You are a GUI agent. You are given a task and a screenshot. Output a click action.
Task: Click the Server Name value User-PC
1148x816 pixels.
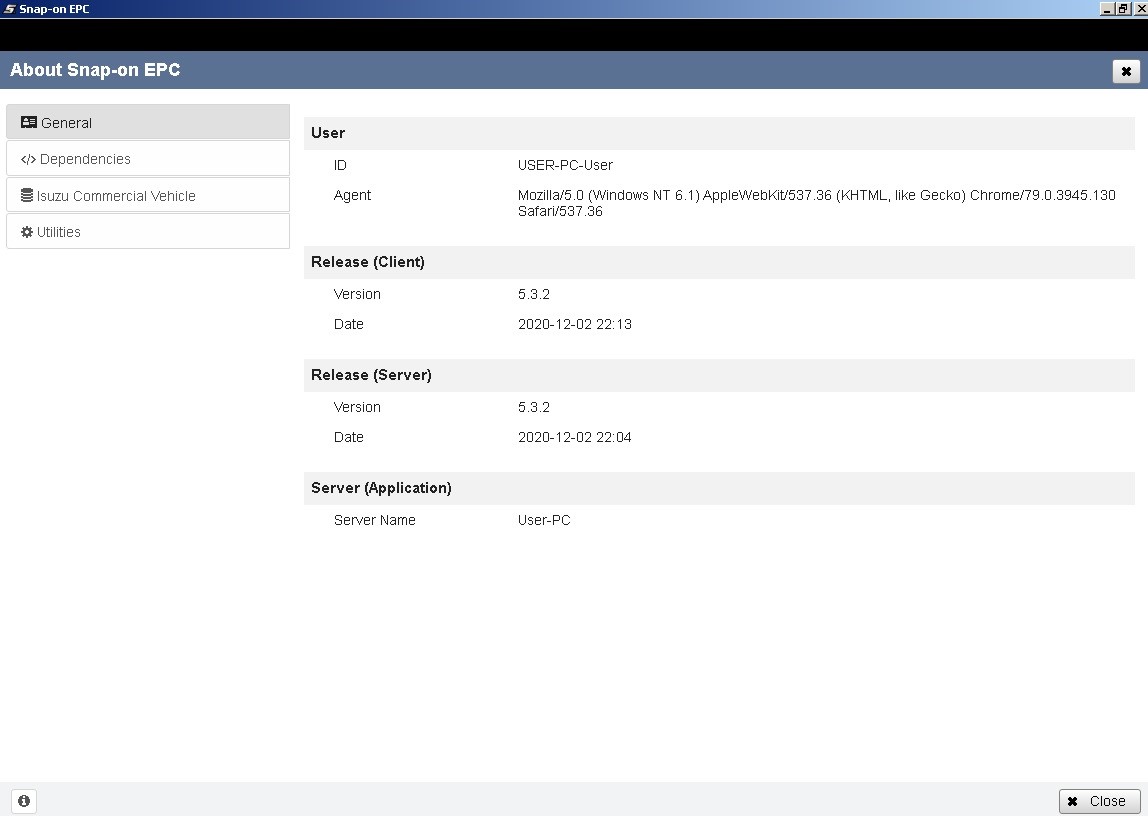coord(544,520)
